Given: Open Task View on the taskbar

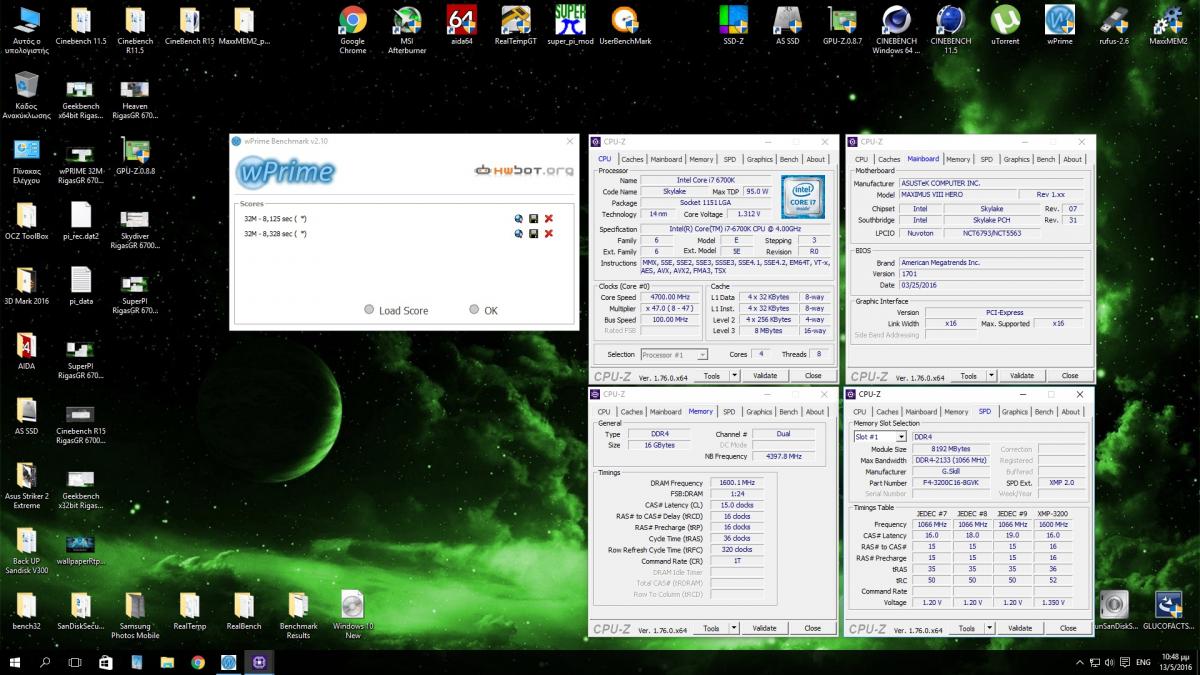Looking at the screenshot, I should [x=75, y=662].
